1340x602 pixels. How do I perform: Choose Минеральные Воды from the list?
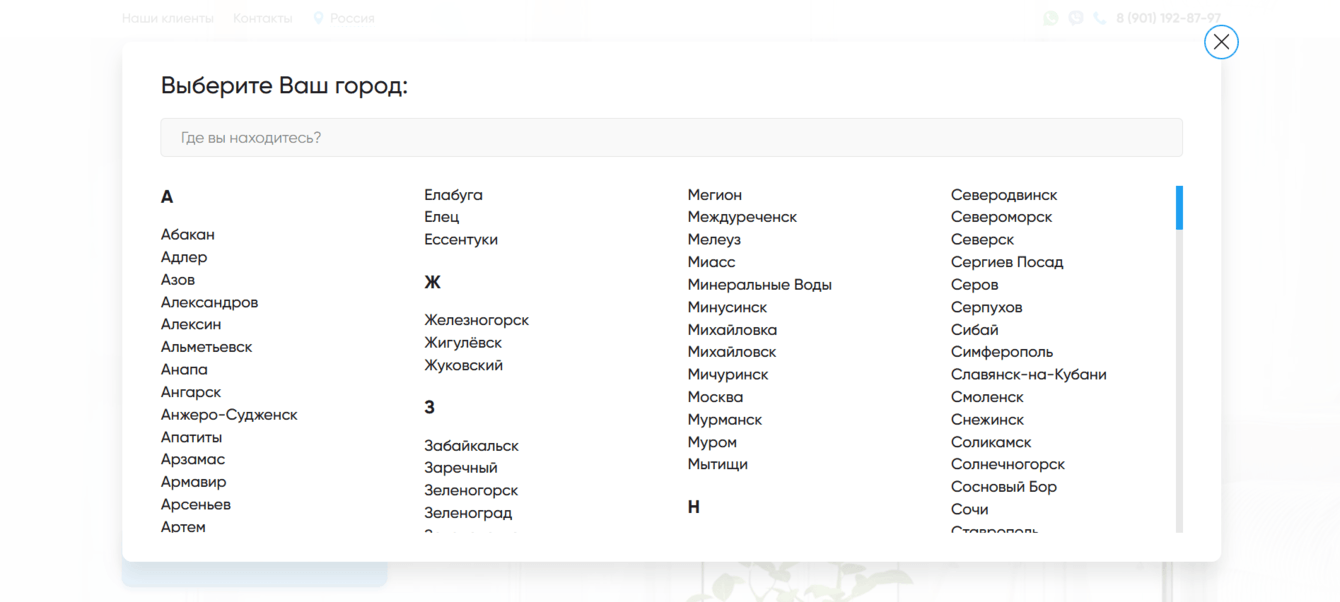(760, 285)
